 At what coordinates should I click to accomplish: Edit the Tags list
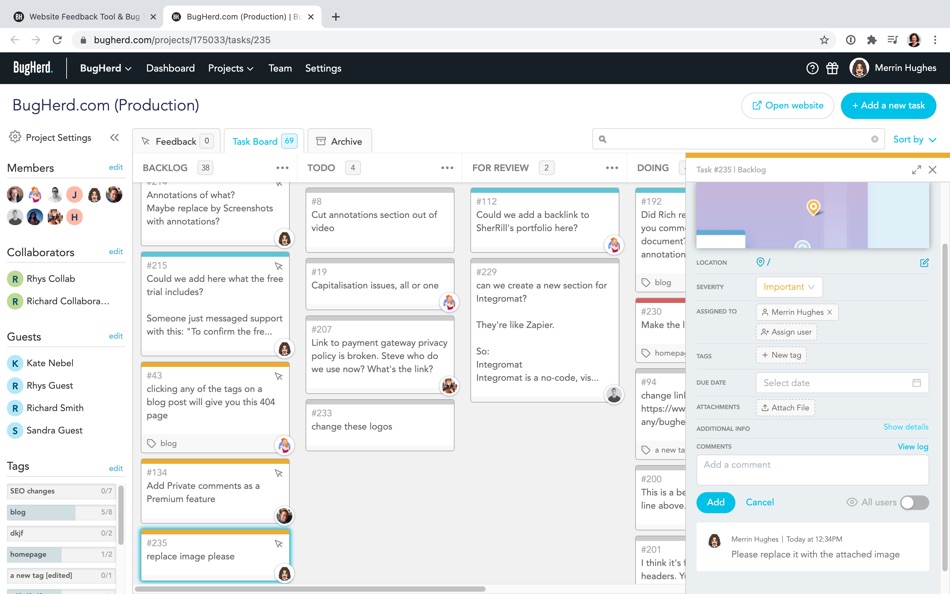click(116, 469)
